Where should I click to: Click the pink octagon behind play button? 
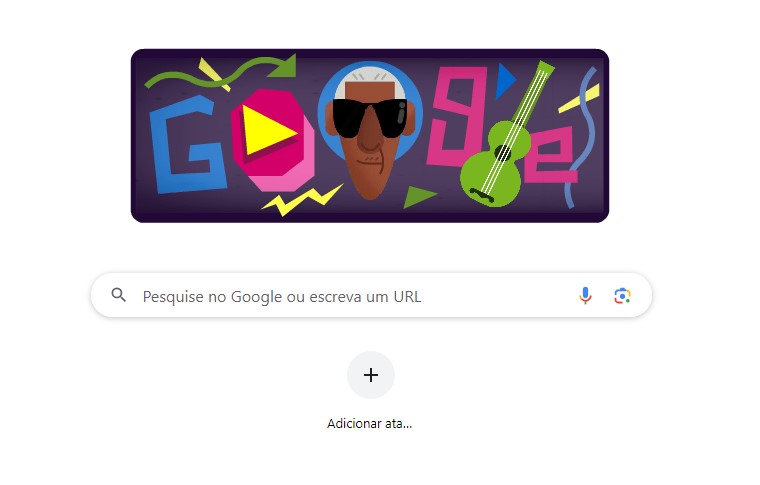click(271, 140)
